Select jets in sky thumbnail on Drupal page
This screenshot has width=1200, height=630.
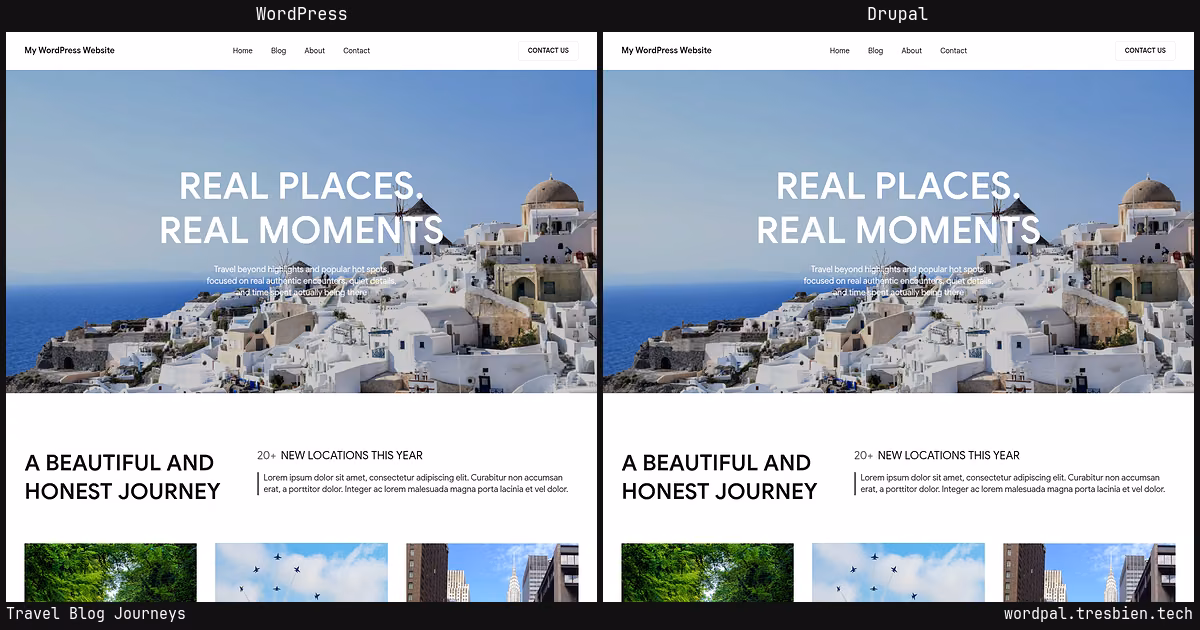coord(898,572)
